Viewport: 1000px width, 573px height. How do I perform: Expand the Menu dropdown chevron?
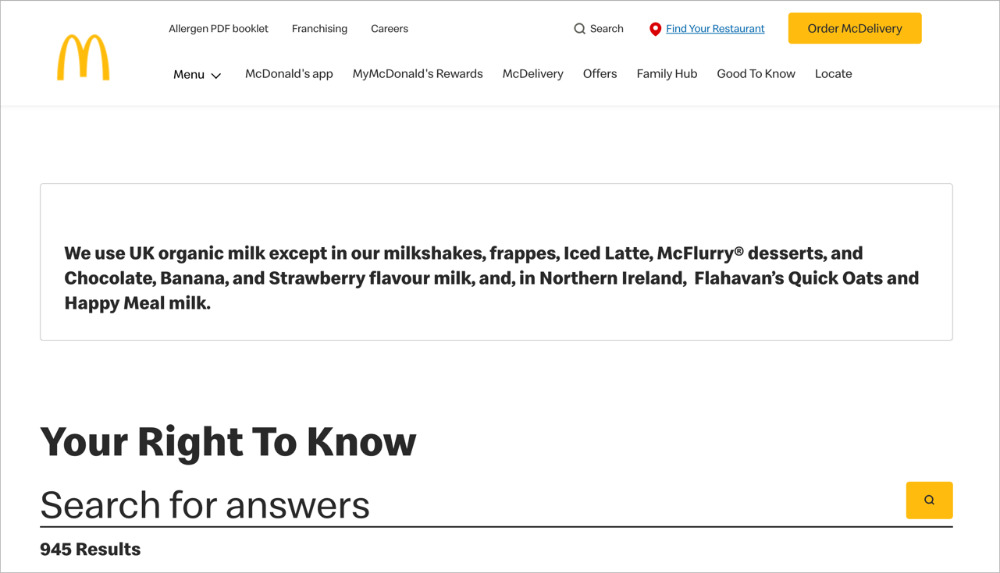point(216,75)
